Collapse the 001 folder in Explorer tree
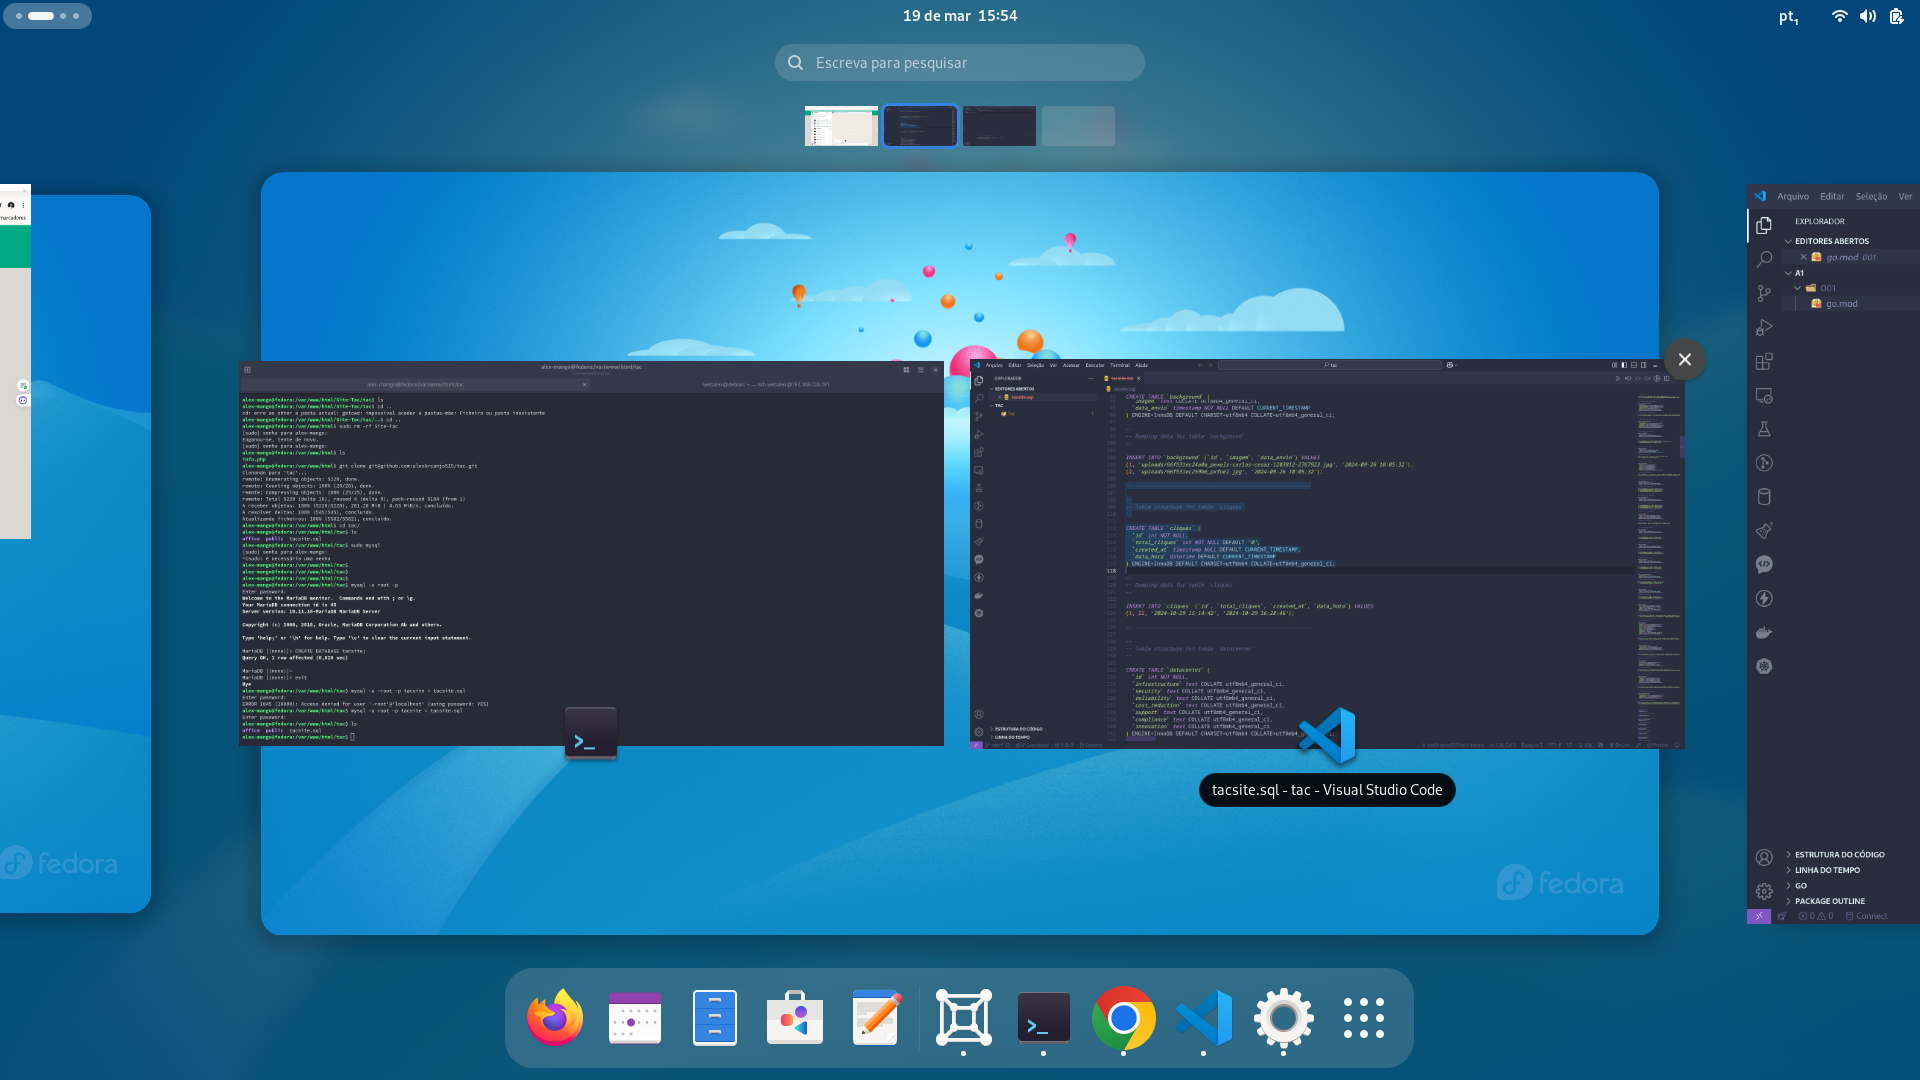The height and width of the screenshot is (1080, 1920). click(x=1827, y=288)
